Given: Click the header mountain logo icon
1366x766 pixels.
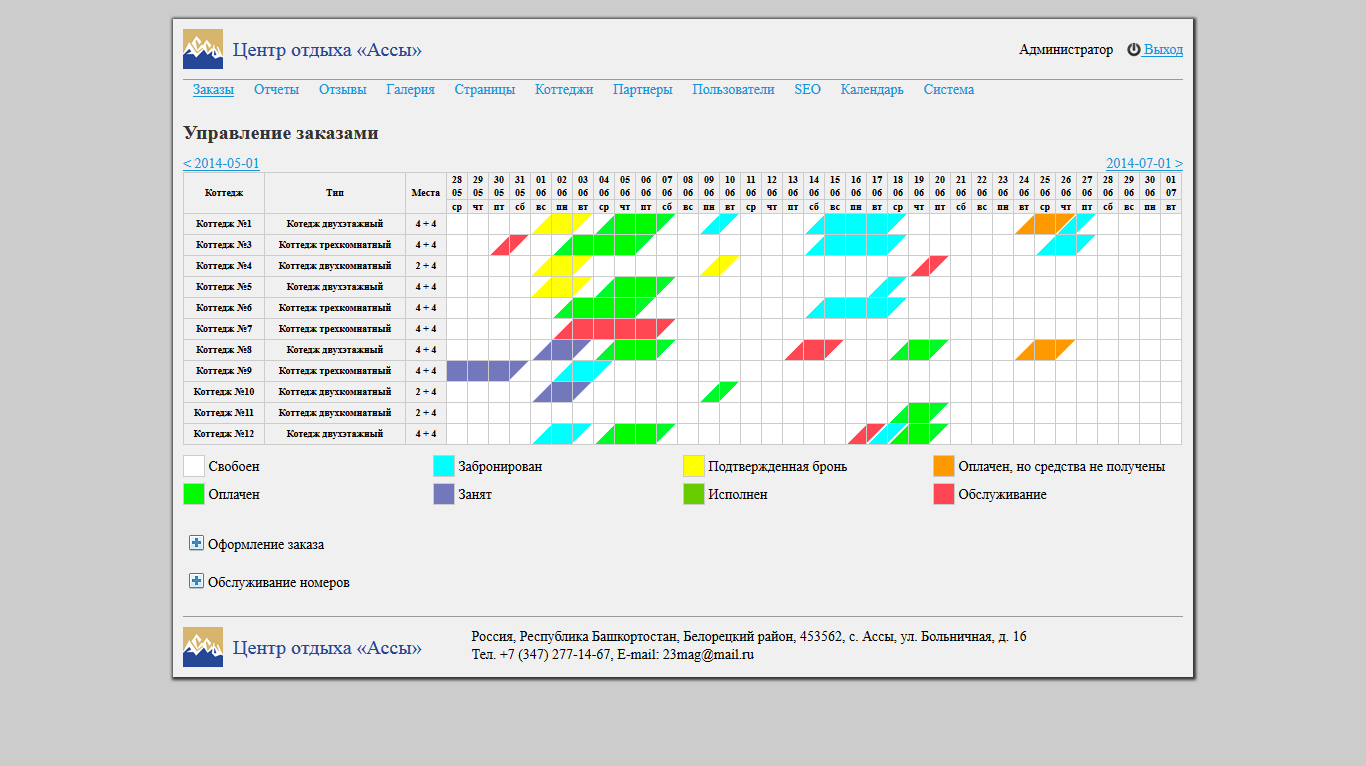Looking at the screenshot, I should pyautogui.click(x=203, y=49).
